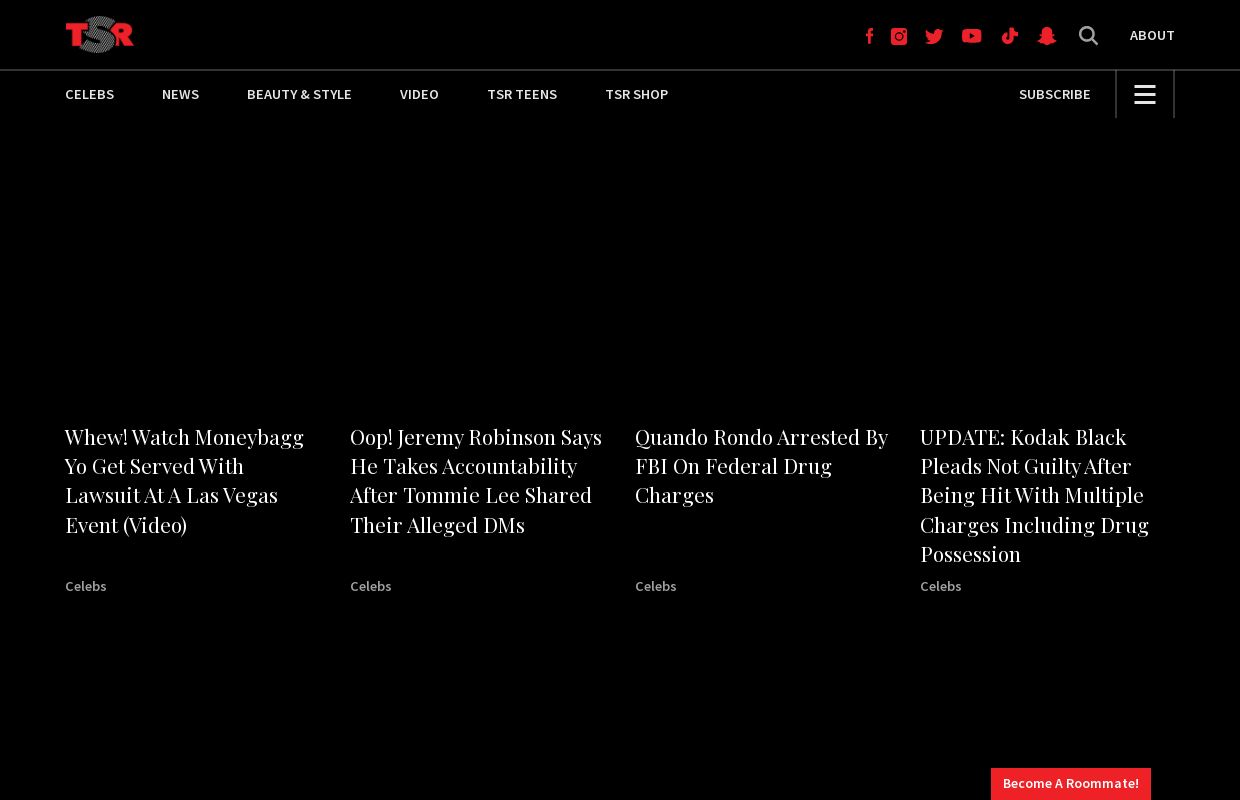Open The Shade Room Facebook page icon
The image size is (1240, 800).
coord(869,36)
